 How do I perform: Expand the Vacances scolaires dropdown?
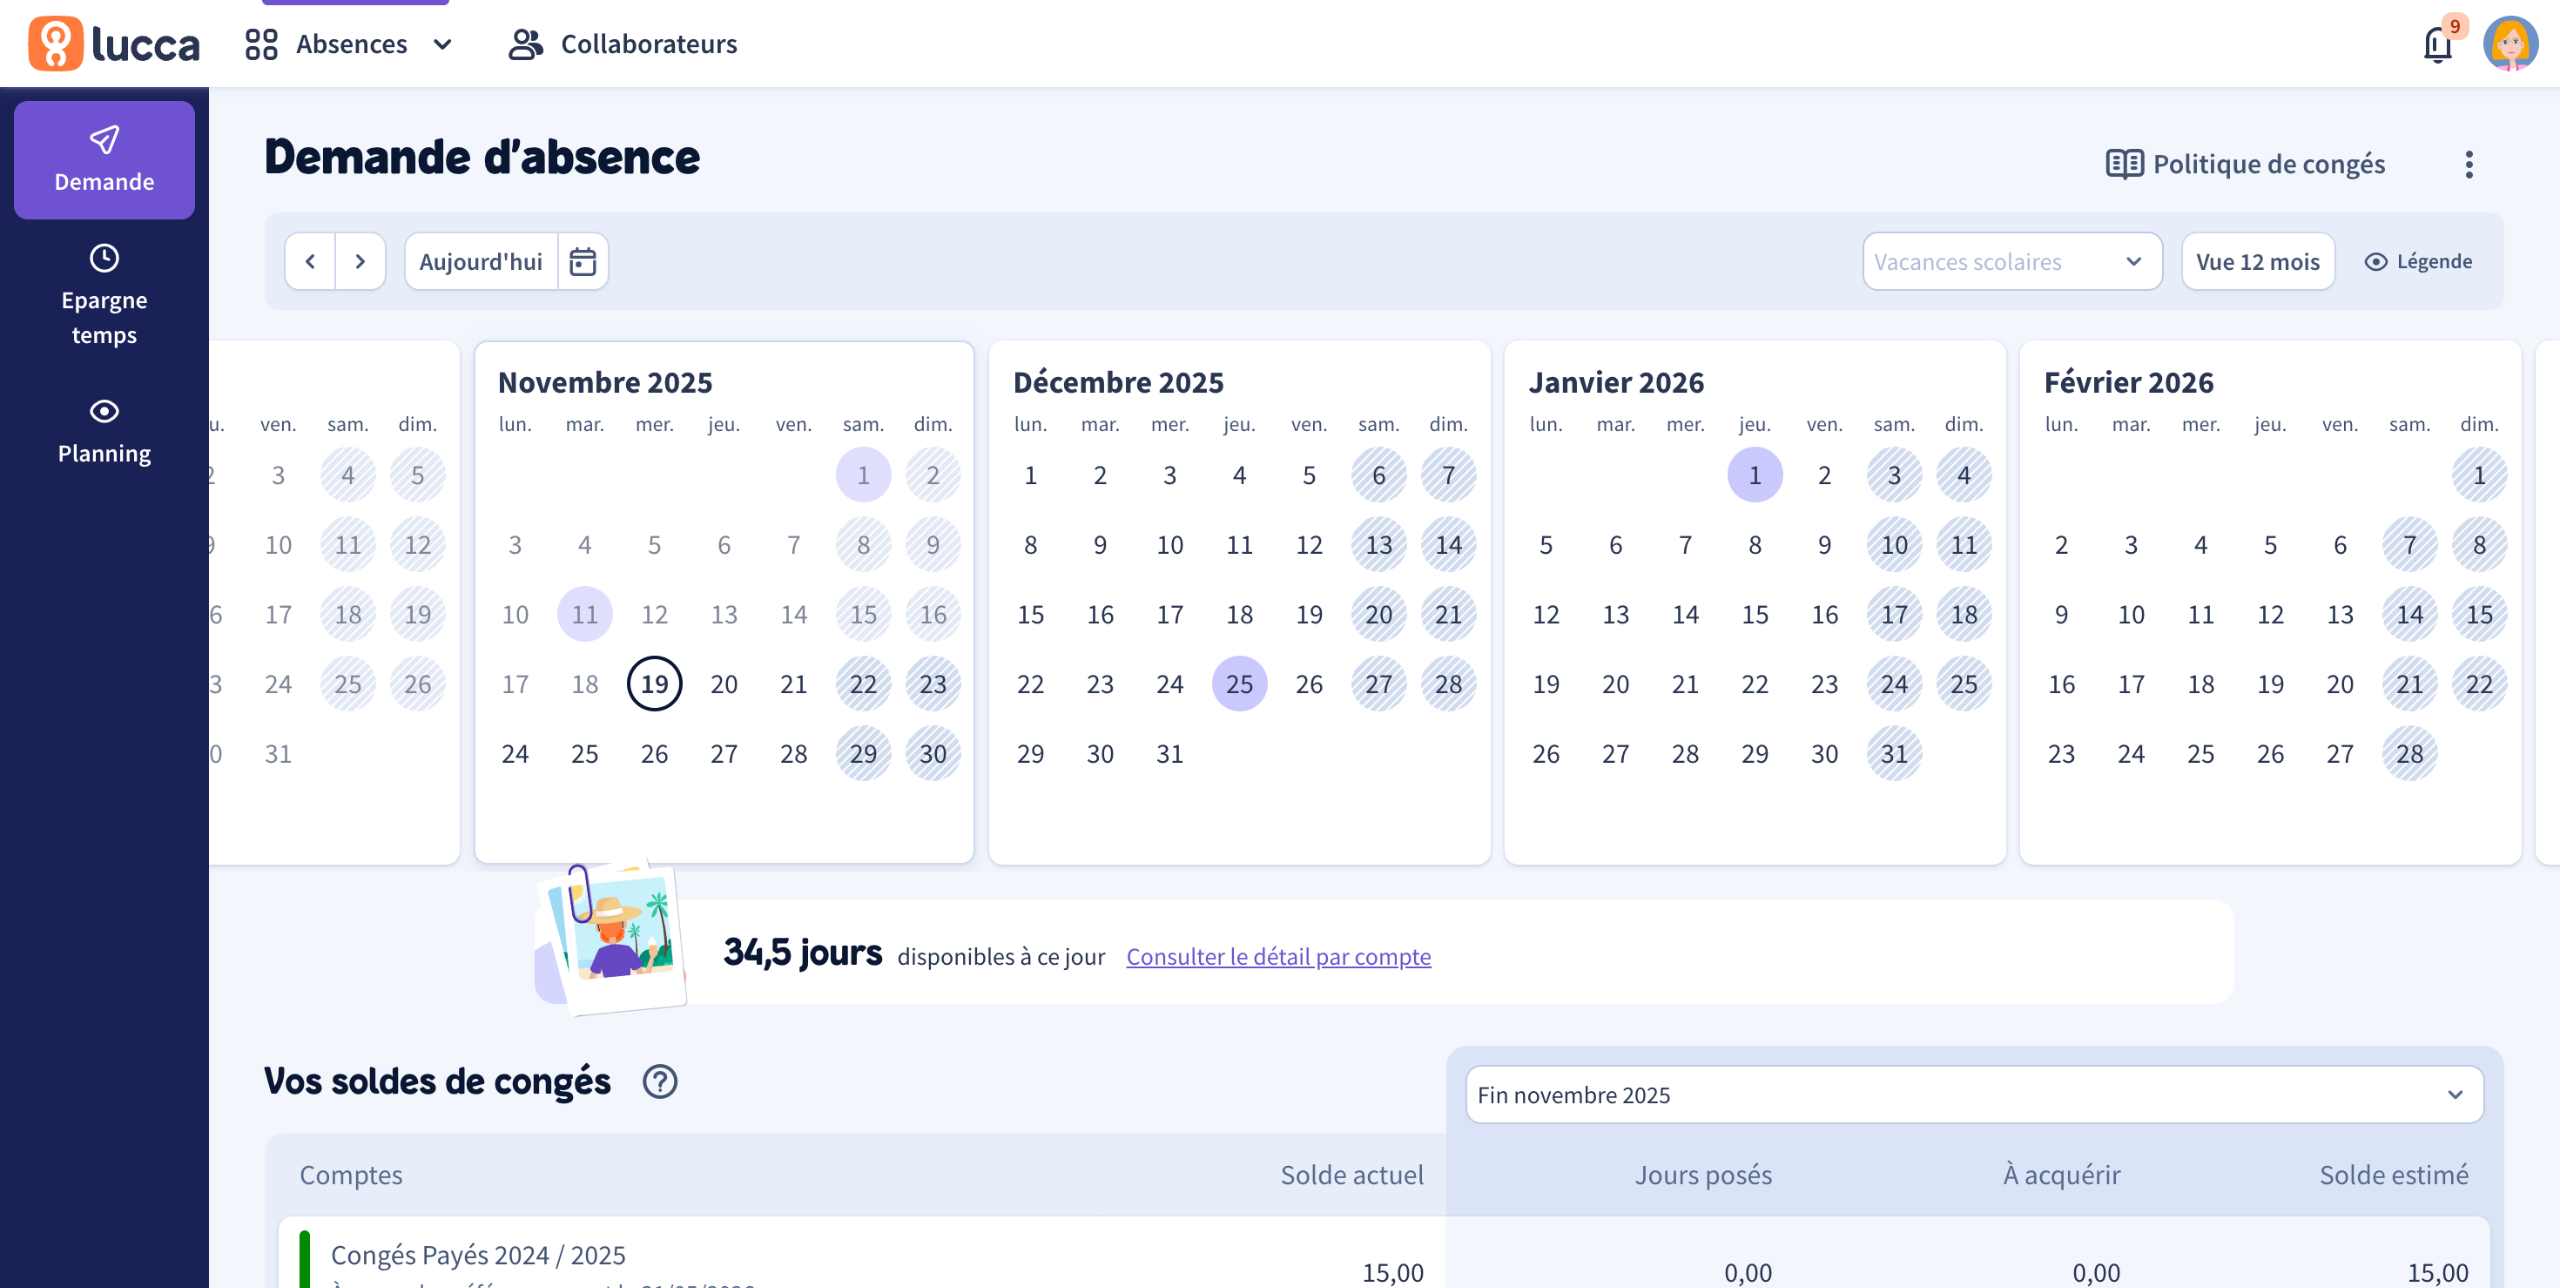click(2011, 262)
